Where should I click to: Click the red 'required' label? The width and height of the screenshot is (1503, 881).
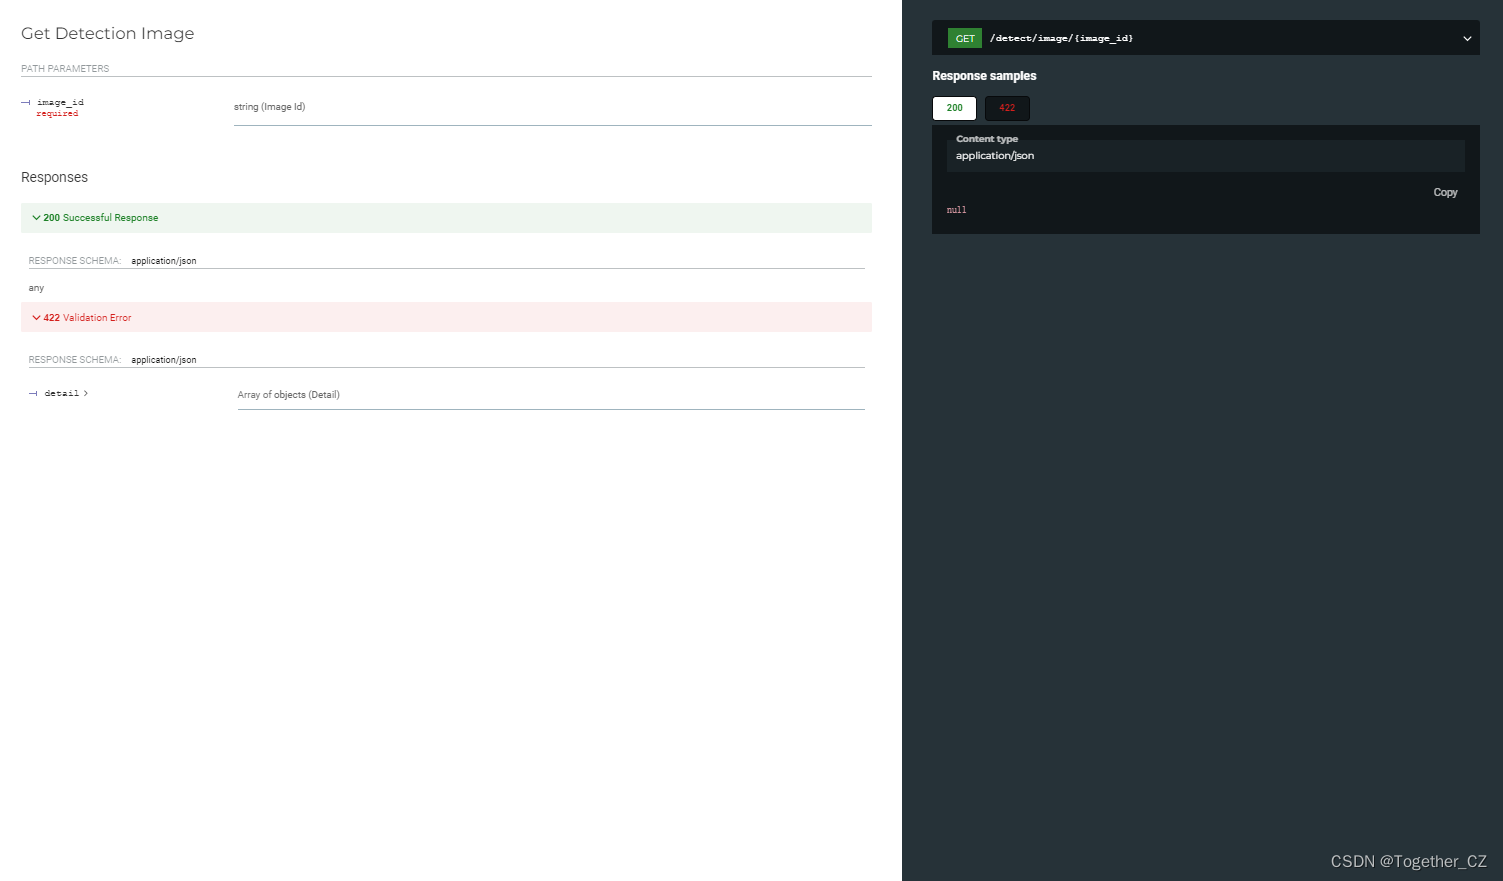point(57,114)
